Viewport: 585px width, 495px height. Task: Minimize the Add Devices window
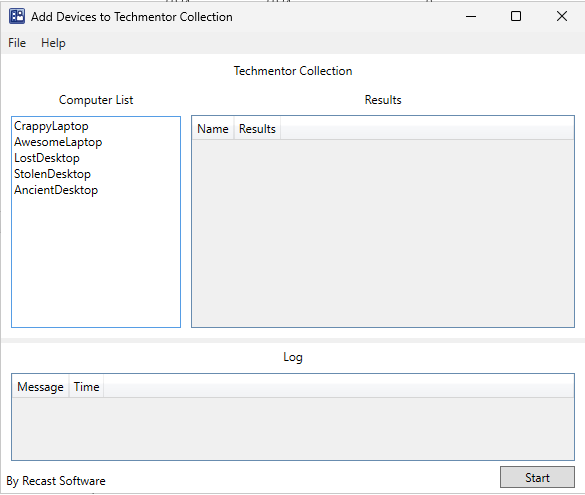[471, 16]
